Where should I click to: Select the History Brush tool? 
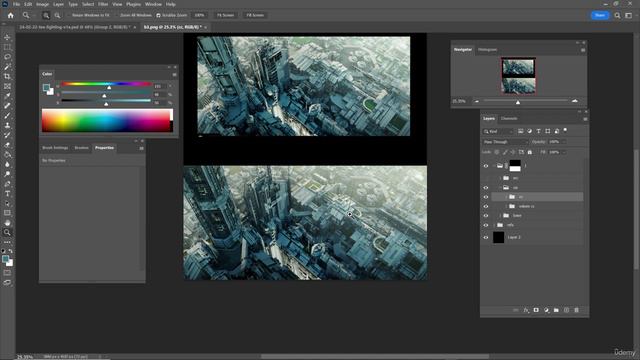[7, 135]
